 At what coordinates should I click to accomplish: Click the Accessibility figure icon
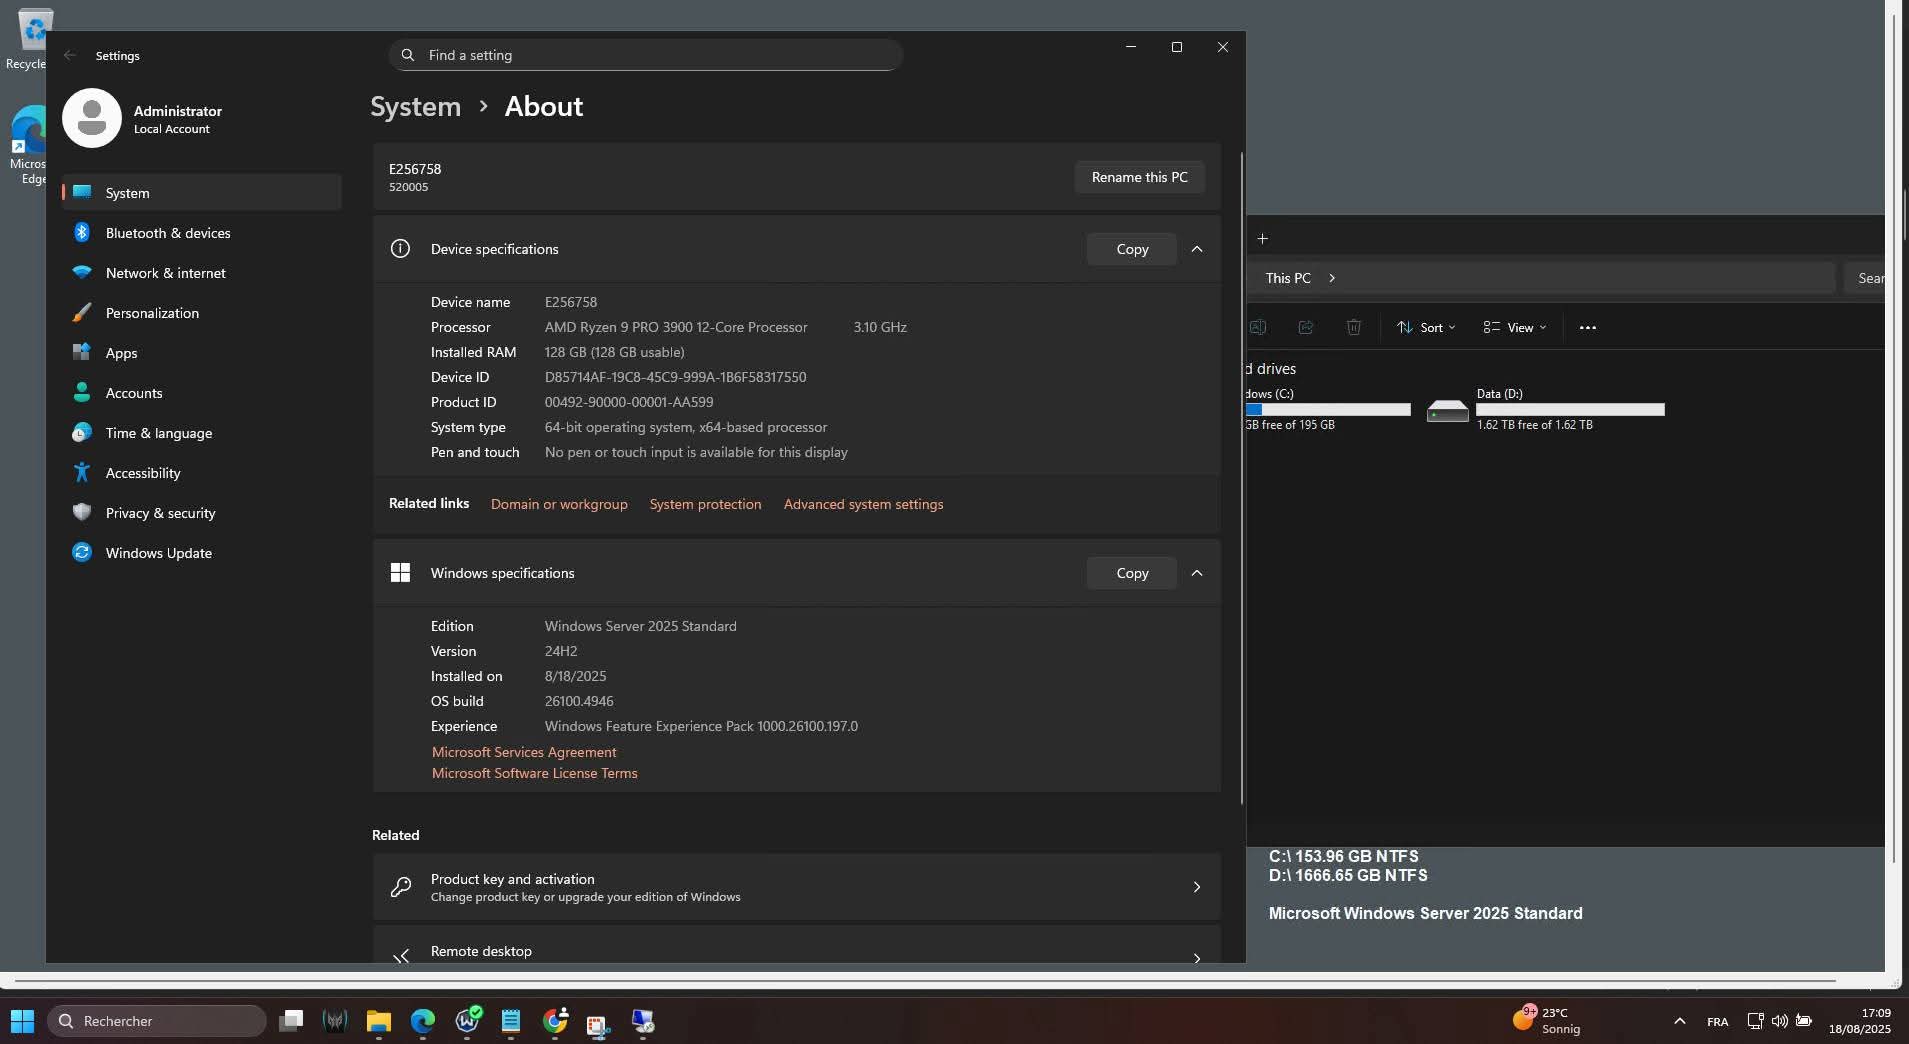(x=82, y=473)
